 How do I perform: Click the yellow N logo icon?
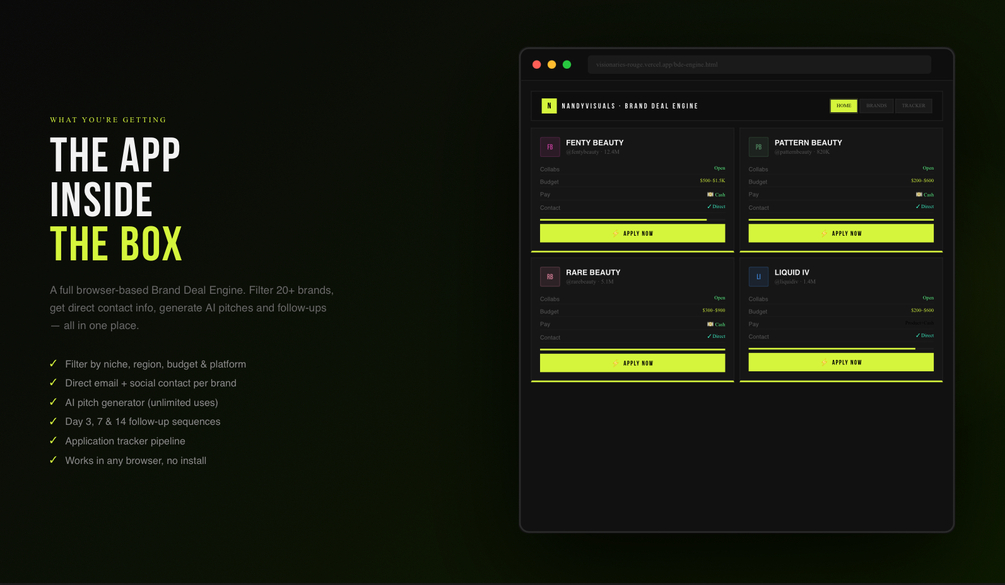tap(549, 106)
